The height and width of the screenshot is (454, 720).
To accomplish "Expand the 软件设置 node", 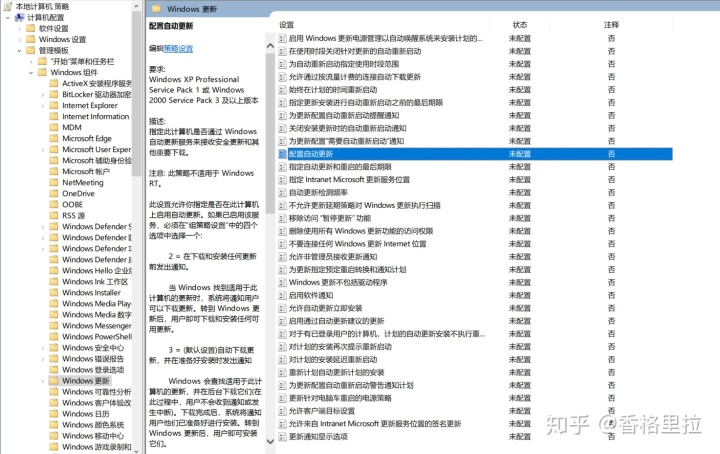I will click(x=19, y=28).
